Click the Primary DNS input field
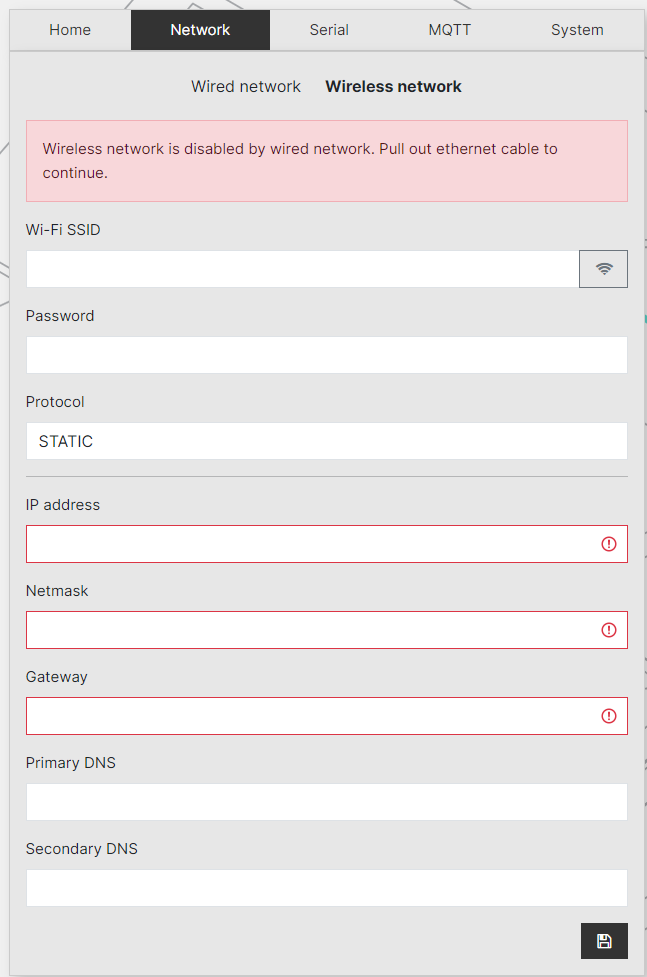The image size is (647, 977). (x=326, y=802)
